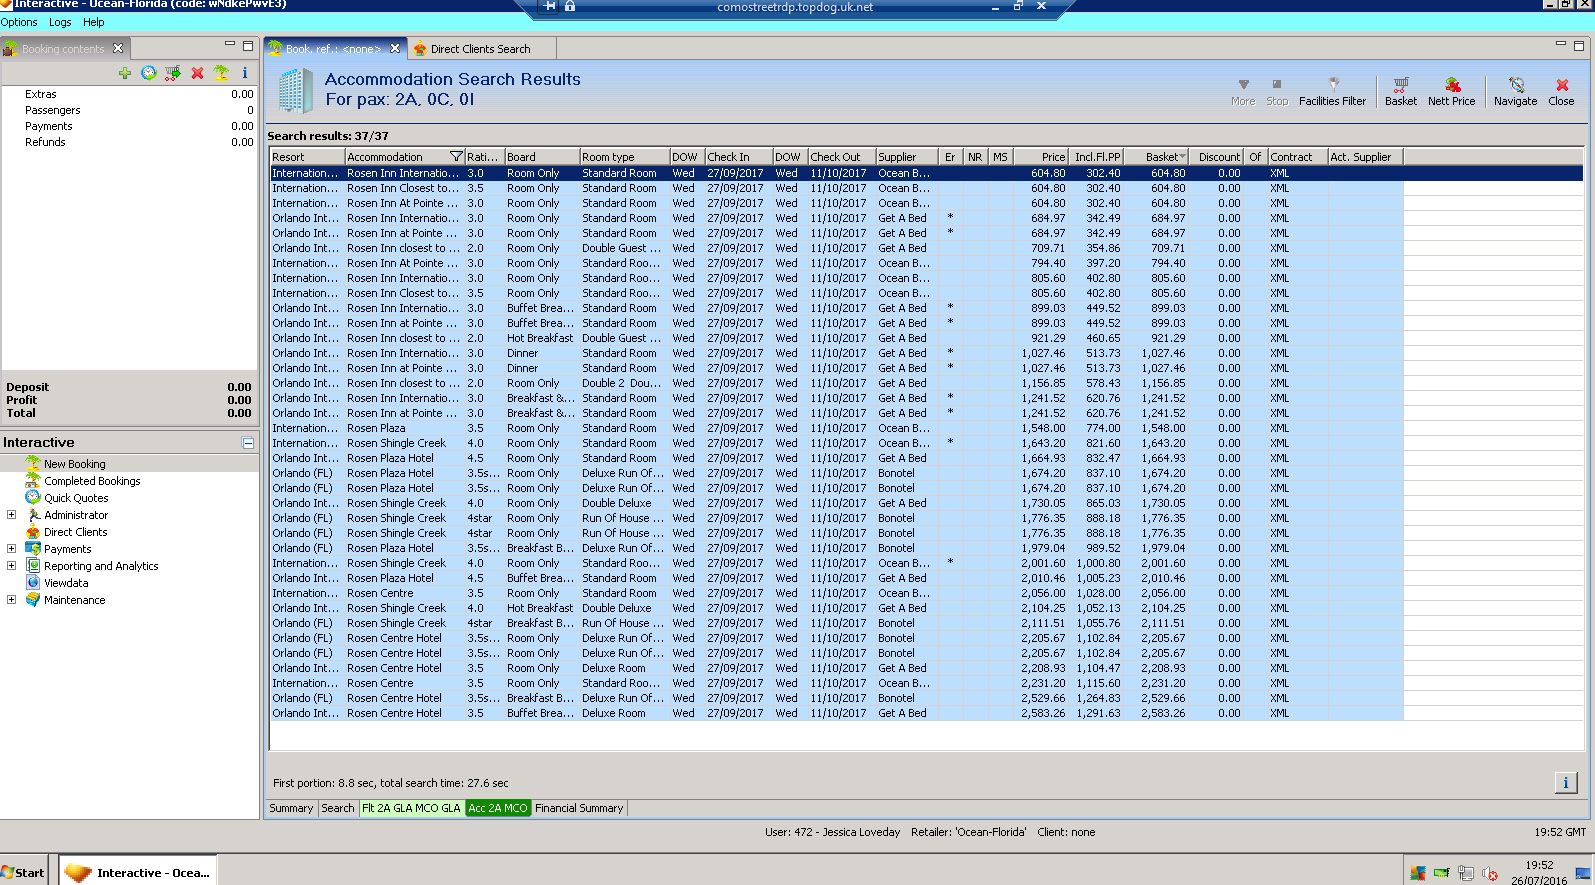The height and width of the screenshot is (885, 1595).
Task: Sort by the Supplier column header
Action: pyautogui.click(x=906, y=157)
